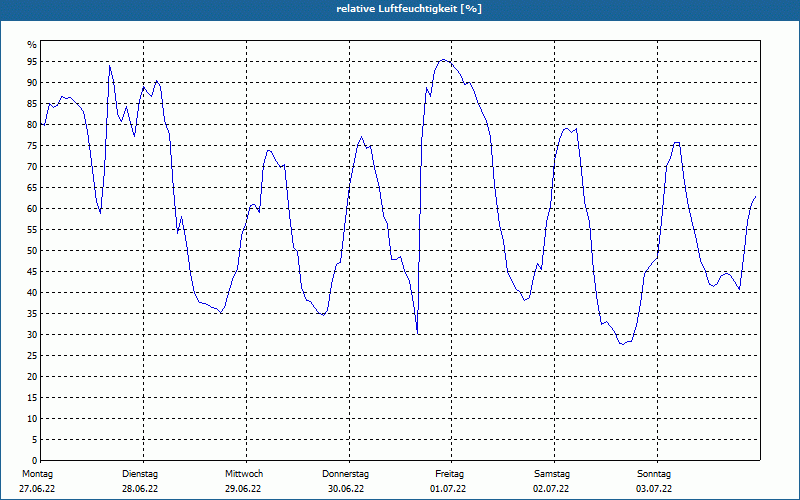The height and width of the screenshot is (500, 800).
Task: Click the curve's highest peak near Freitag
Action: click(x=444, y=60)
